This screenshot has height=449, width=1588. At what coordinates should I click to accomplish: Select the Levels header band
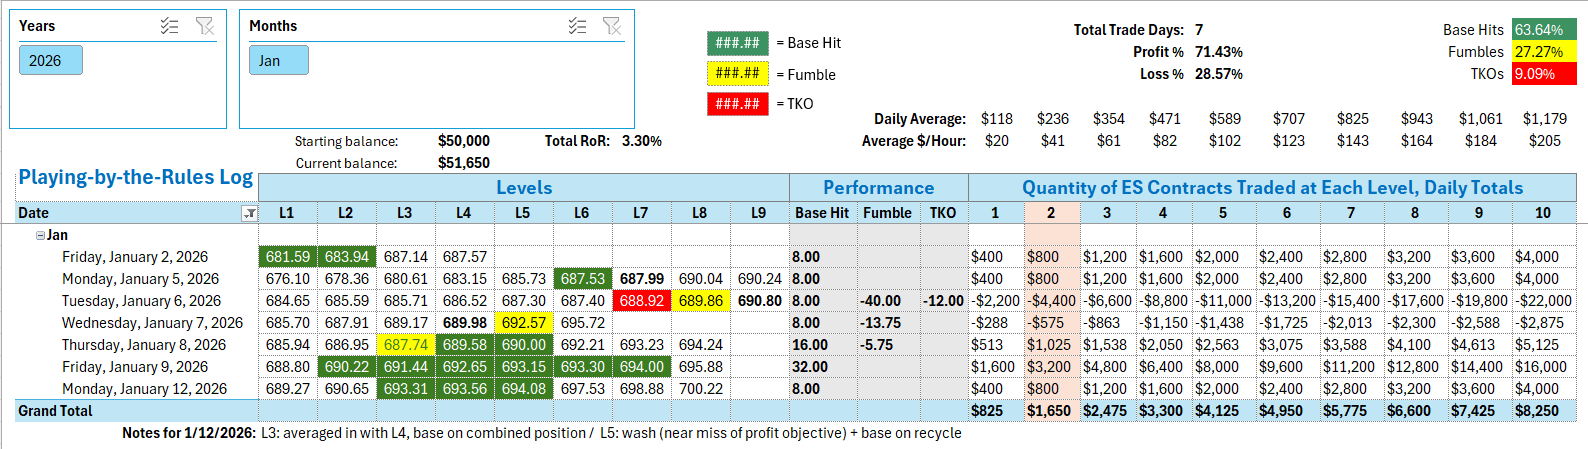tap(523, 188)
